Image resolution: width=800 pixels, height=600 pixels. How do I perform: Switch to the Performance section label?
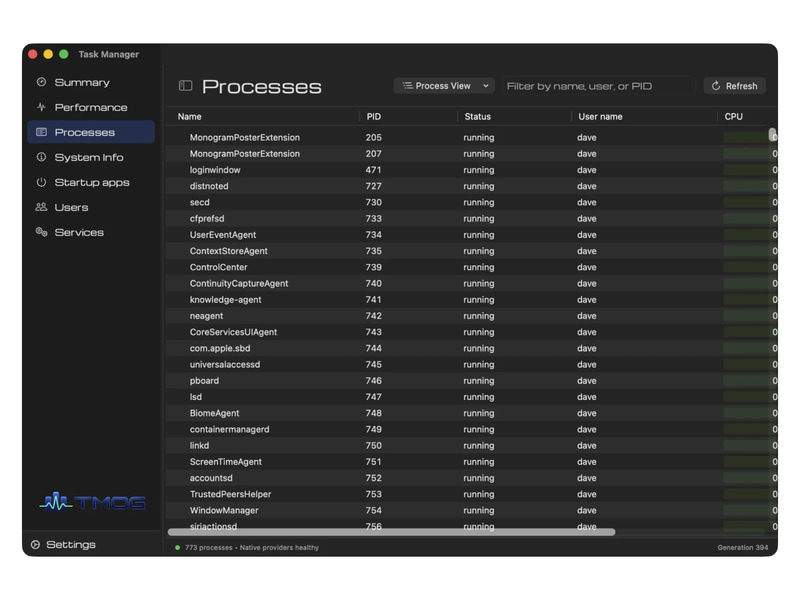click(x=91, y=107)
